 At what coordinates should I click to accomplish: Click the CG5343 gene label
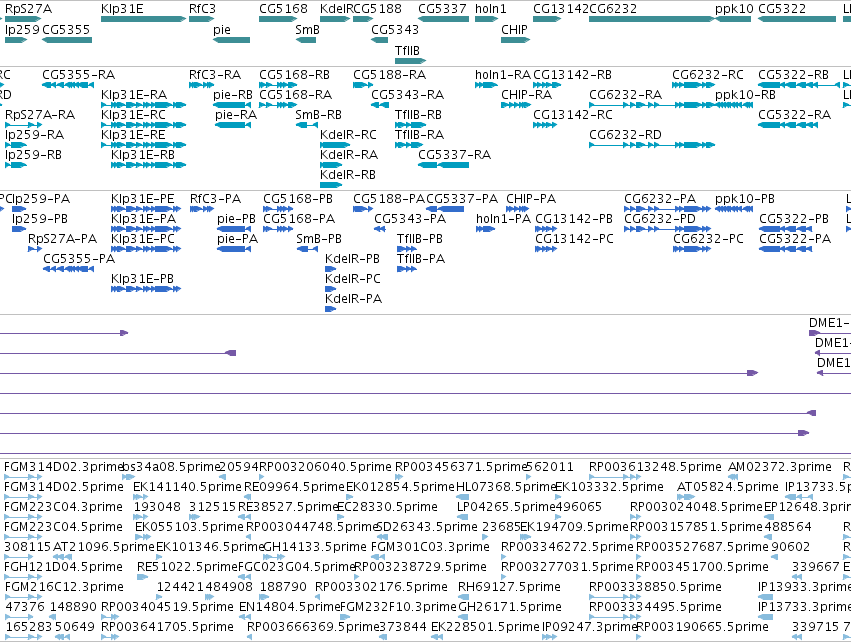[395, 29]
